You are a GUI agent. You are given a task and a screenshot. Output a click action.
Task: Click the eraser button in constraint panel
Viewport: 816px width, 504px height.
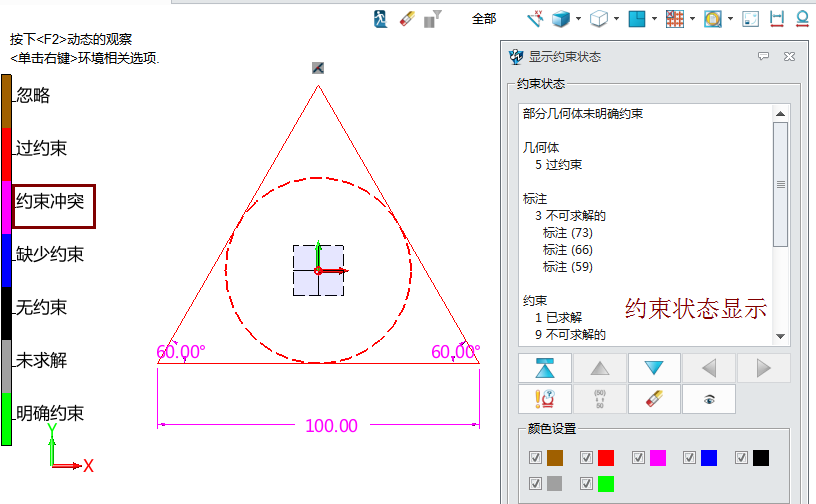pos(654,399)
